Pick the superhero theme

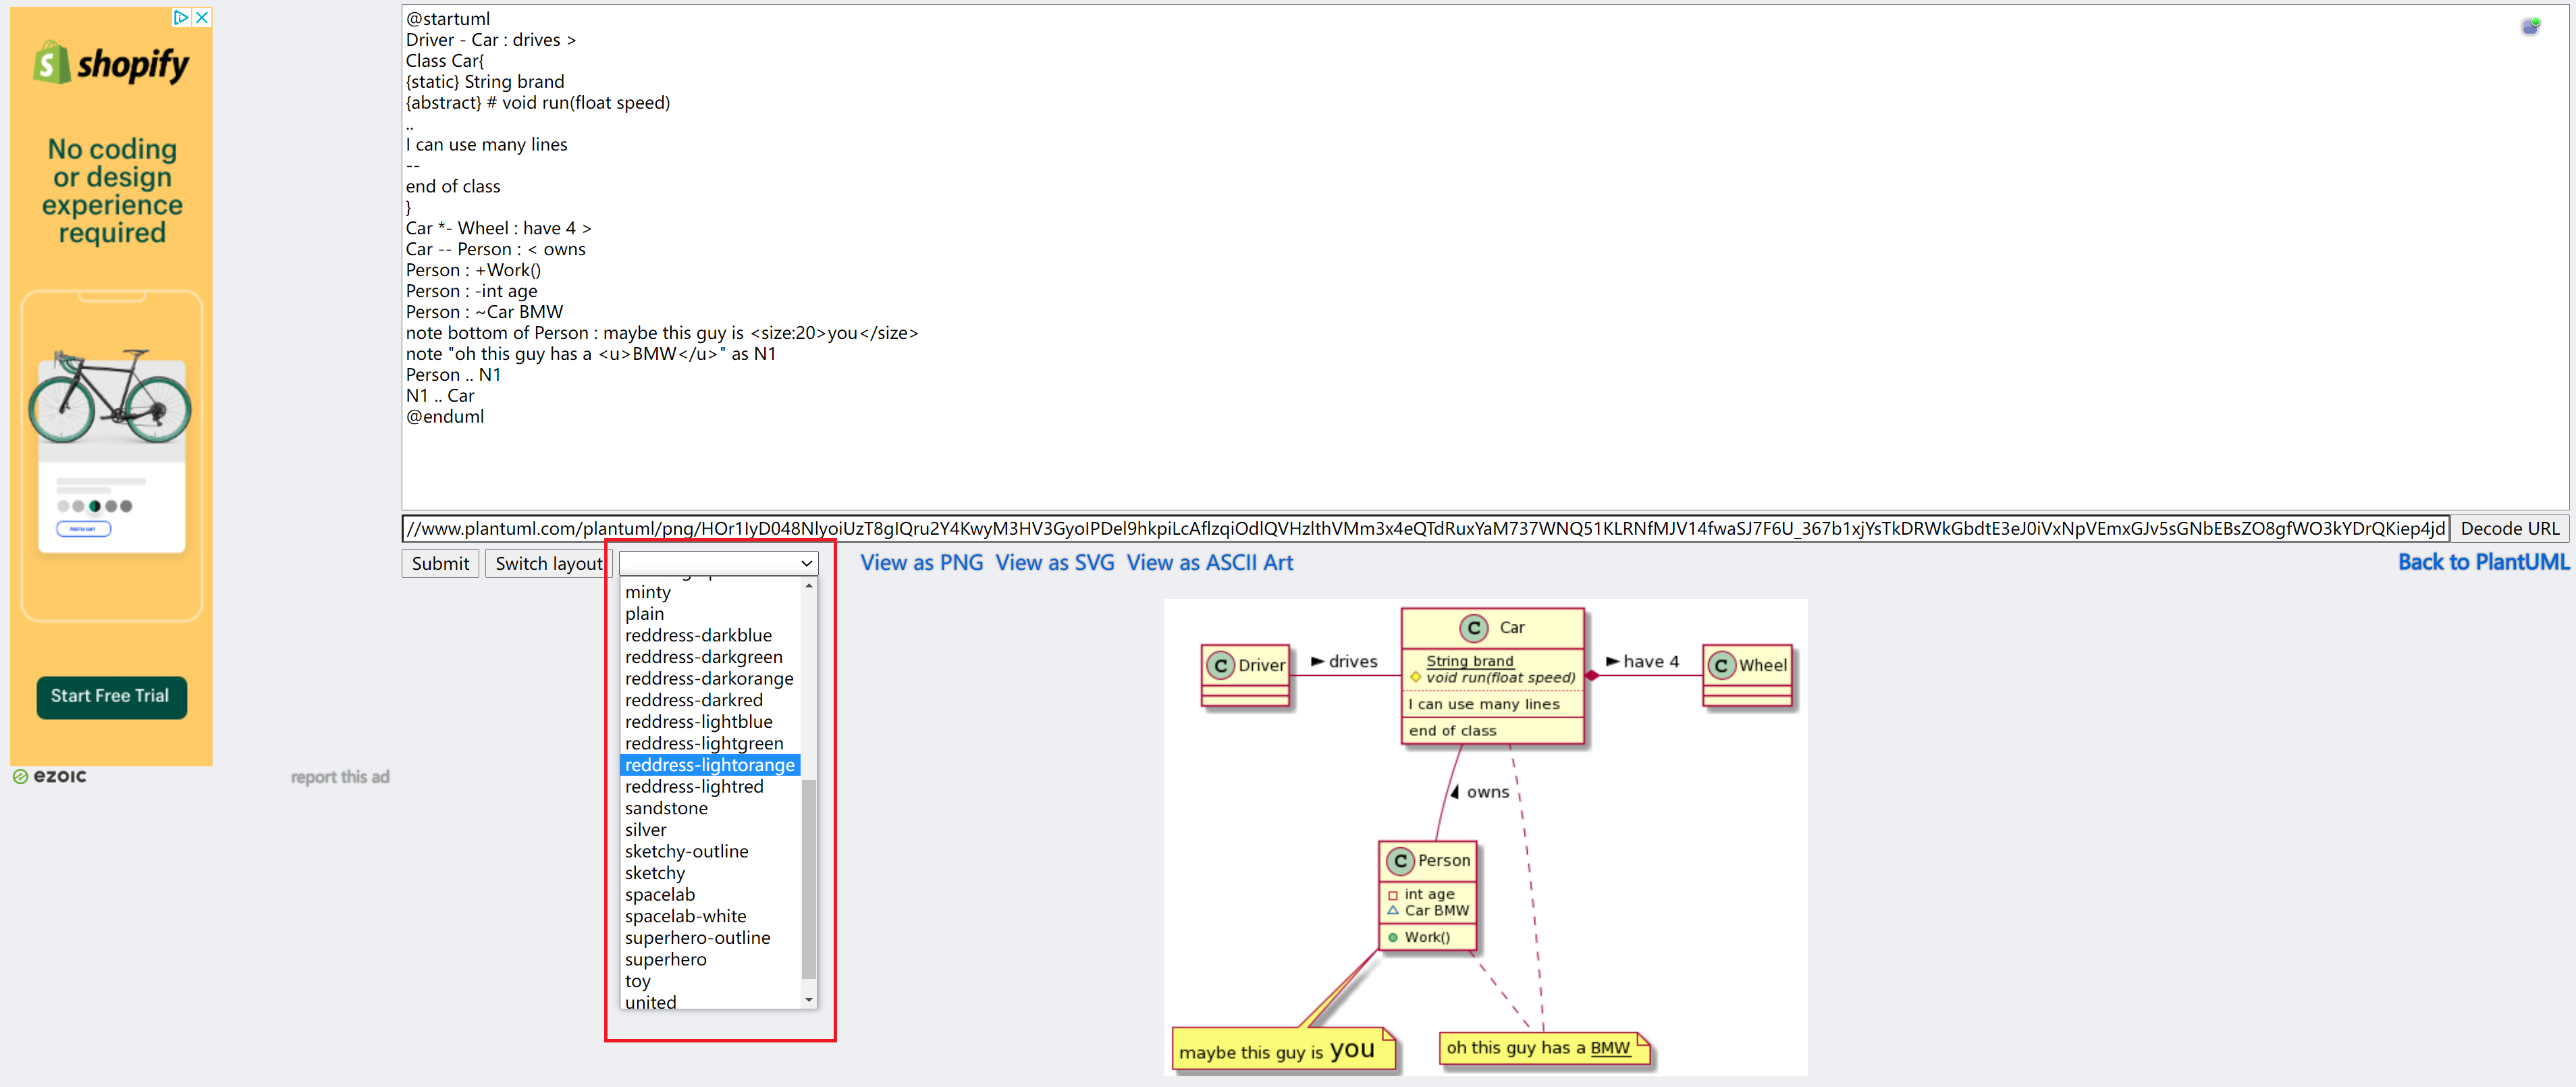coord(665,960)
